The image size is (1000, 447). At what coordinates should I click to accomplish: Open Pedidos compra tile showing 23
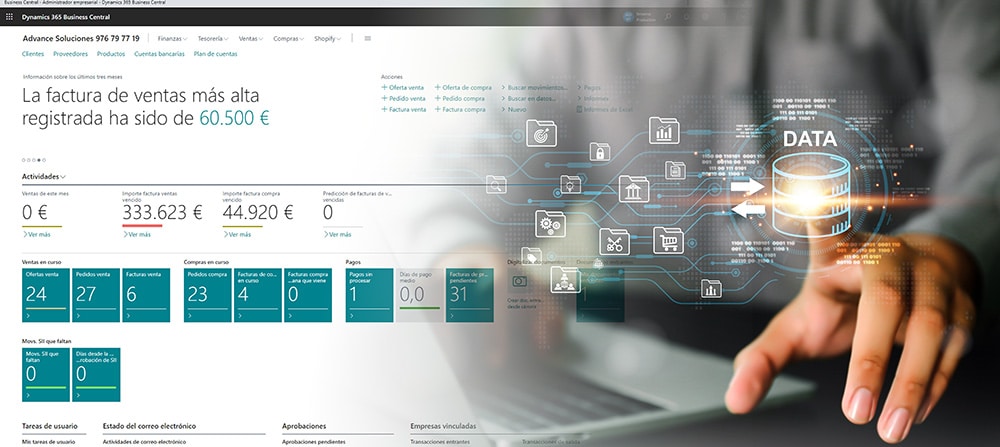coord(208,295)
